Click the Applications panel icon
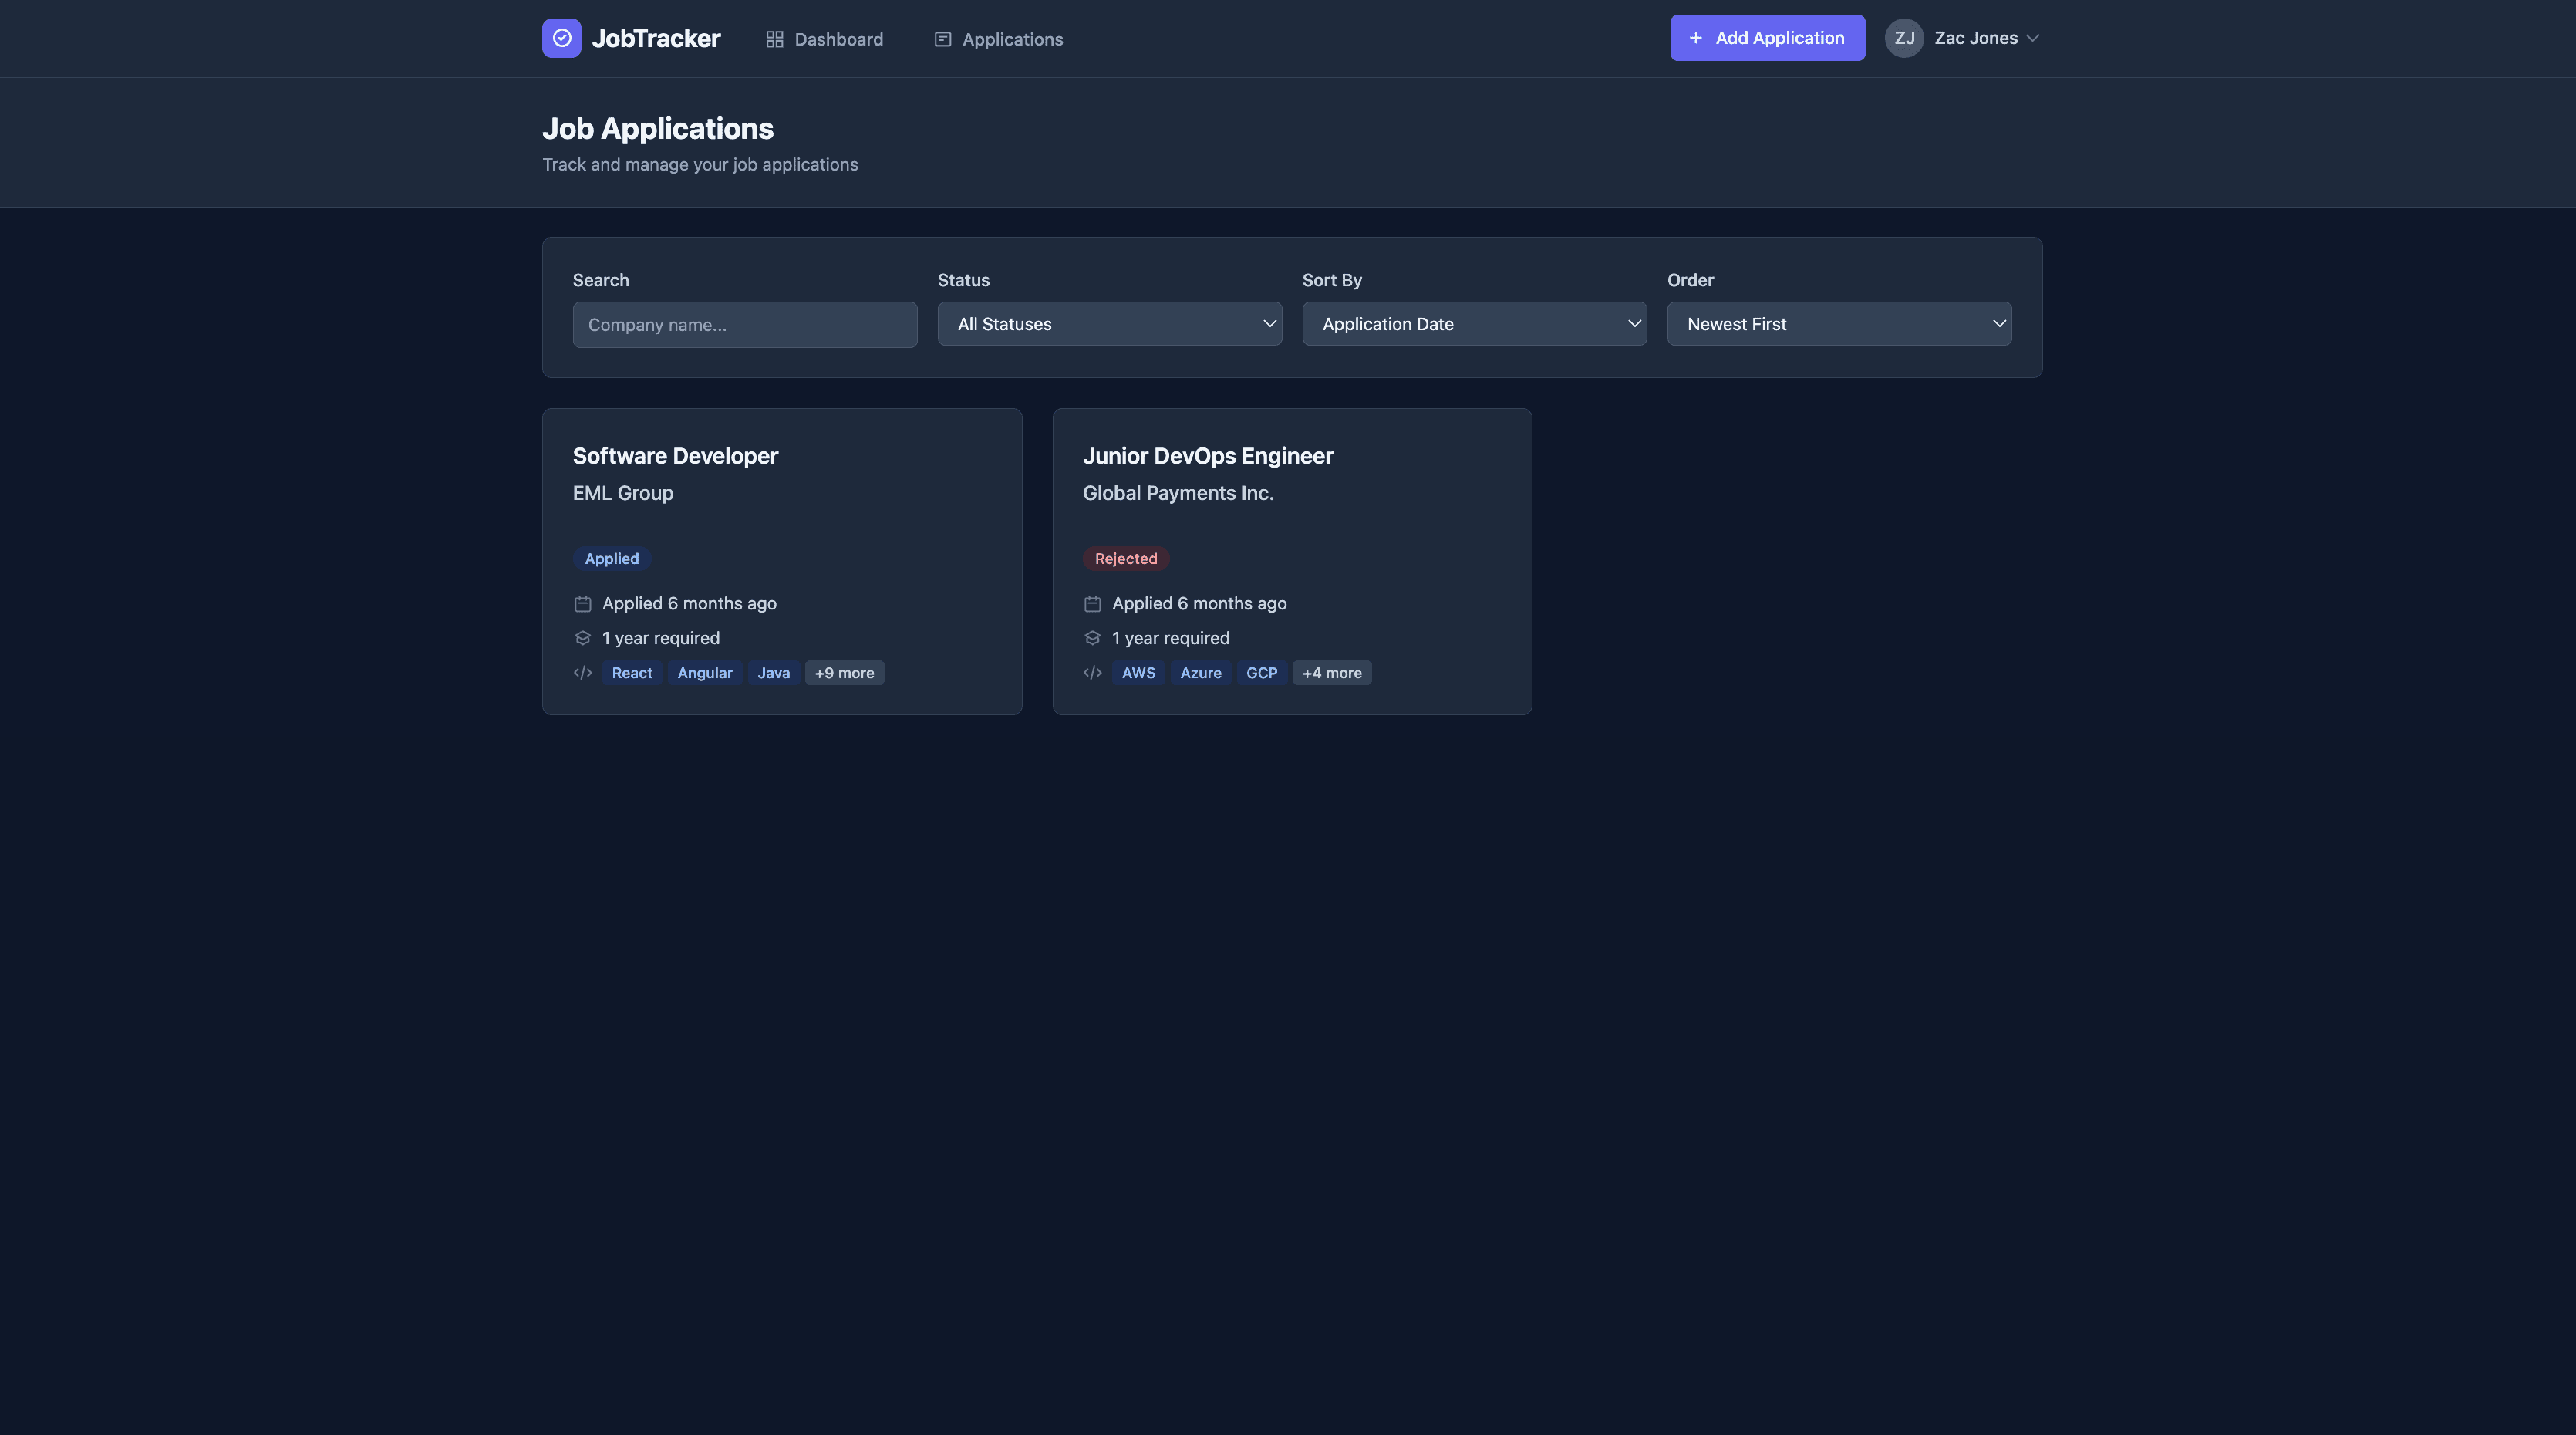This screenshot has width=2576, height=1435. click(941, 39)
